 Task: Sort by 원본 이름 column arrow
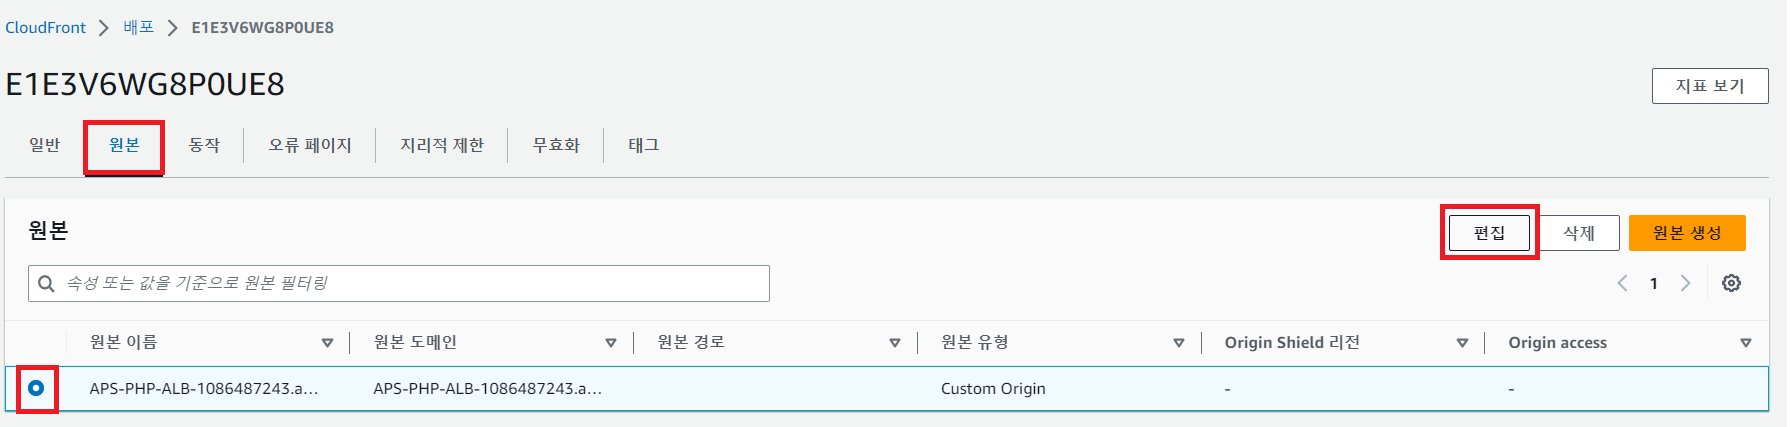327,343
